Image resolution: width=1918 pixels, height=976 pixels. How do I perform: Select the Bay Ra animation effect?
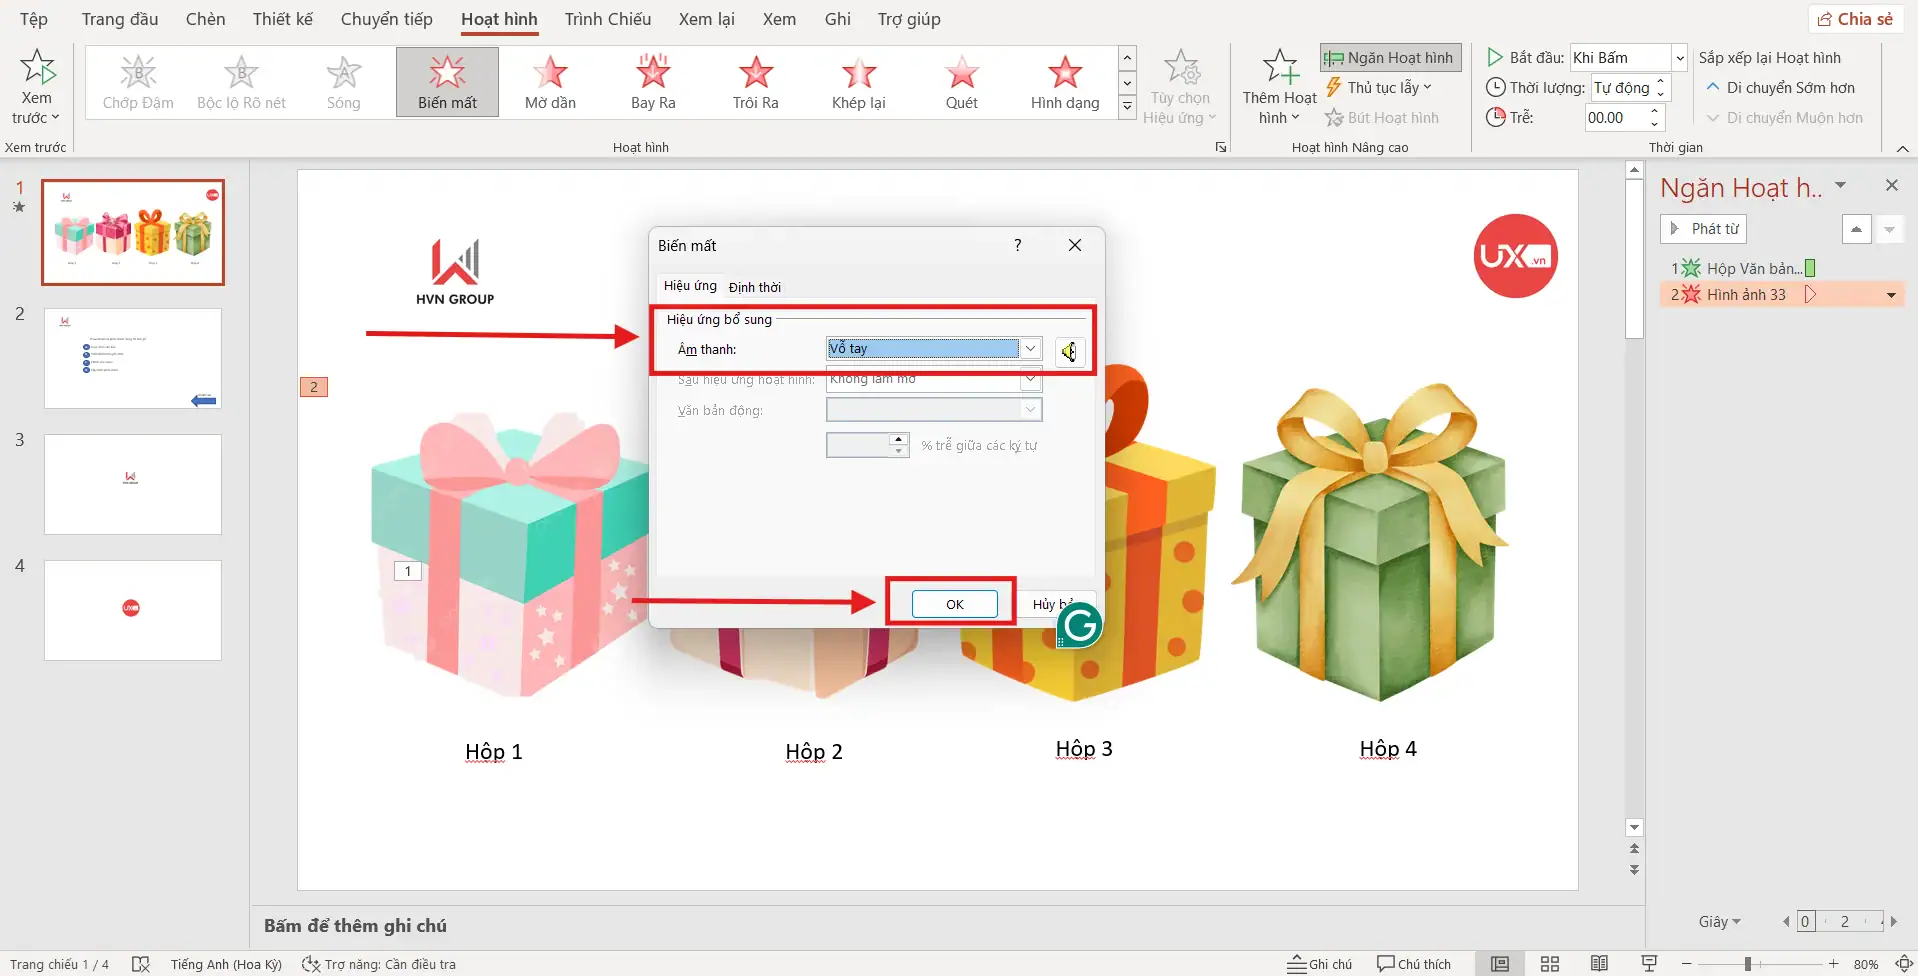click(653, 81)
